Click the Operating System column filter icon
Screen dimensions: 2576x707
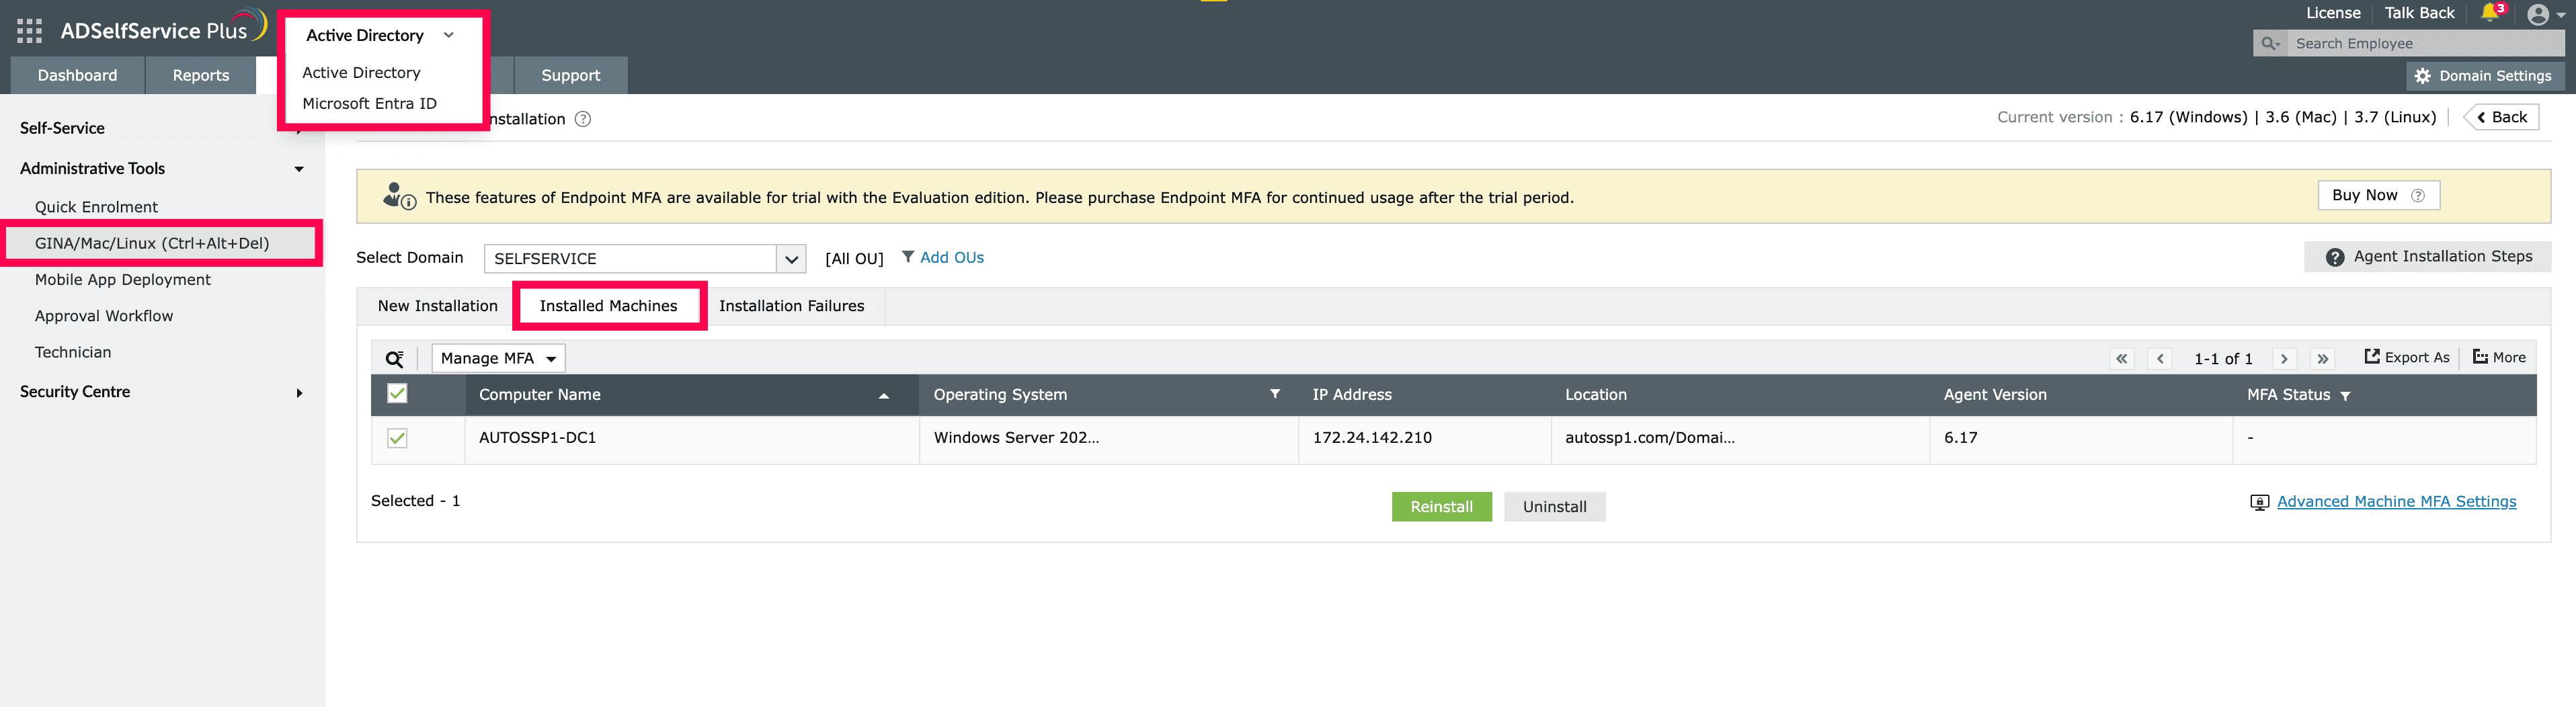(1275, 394)
